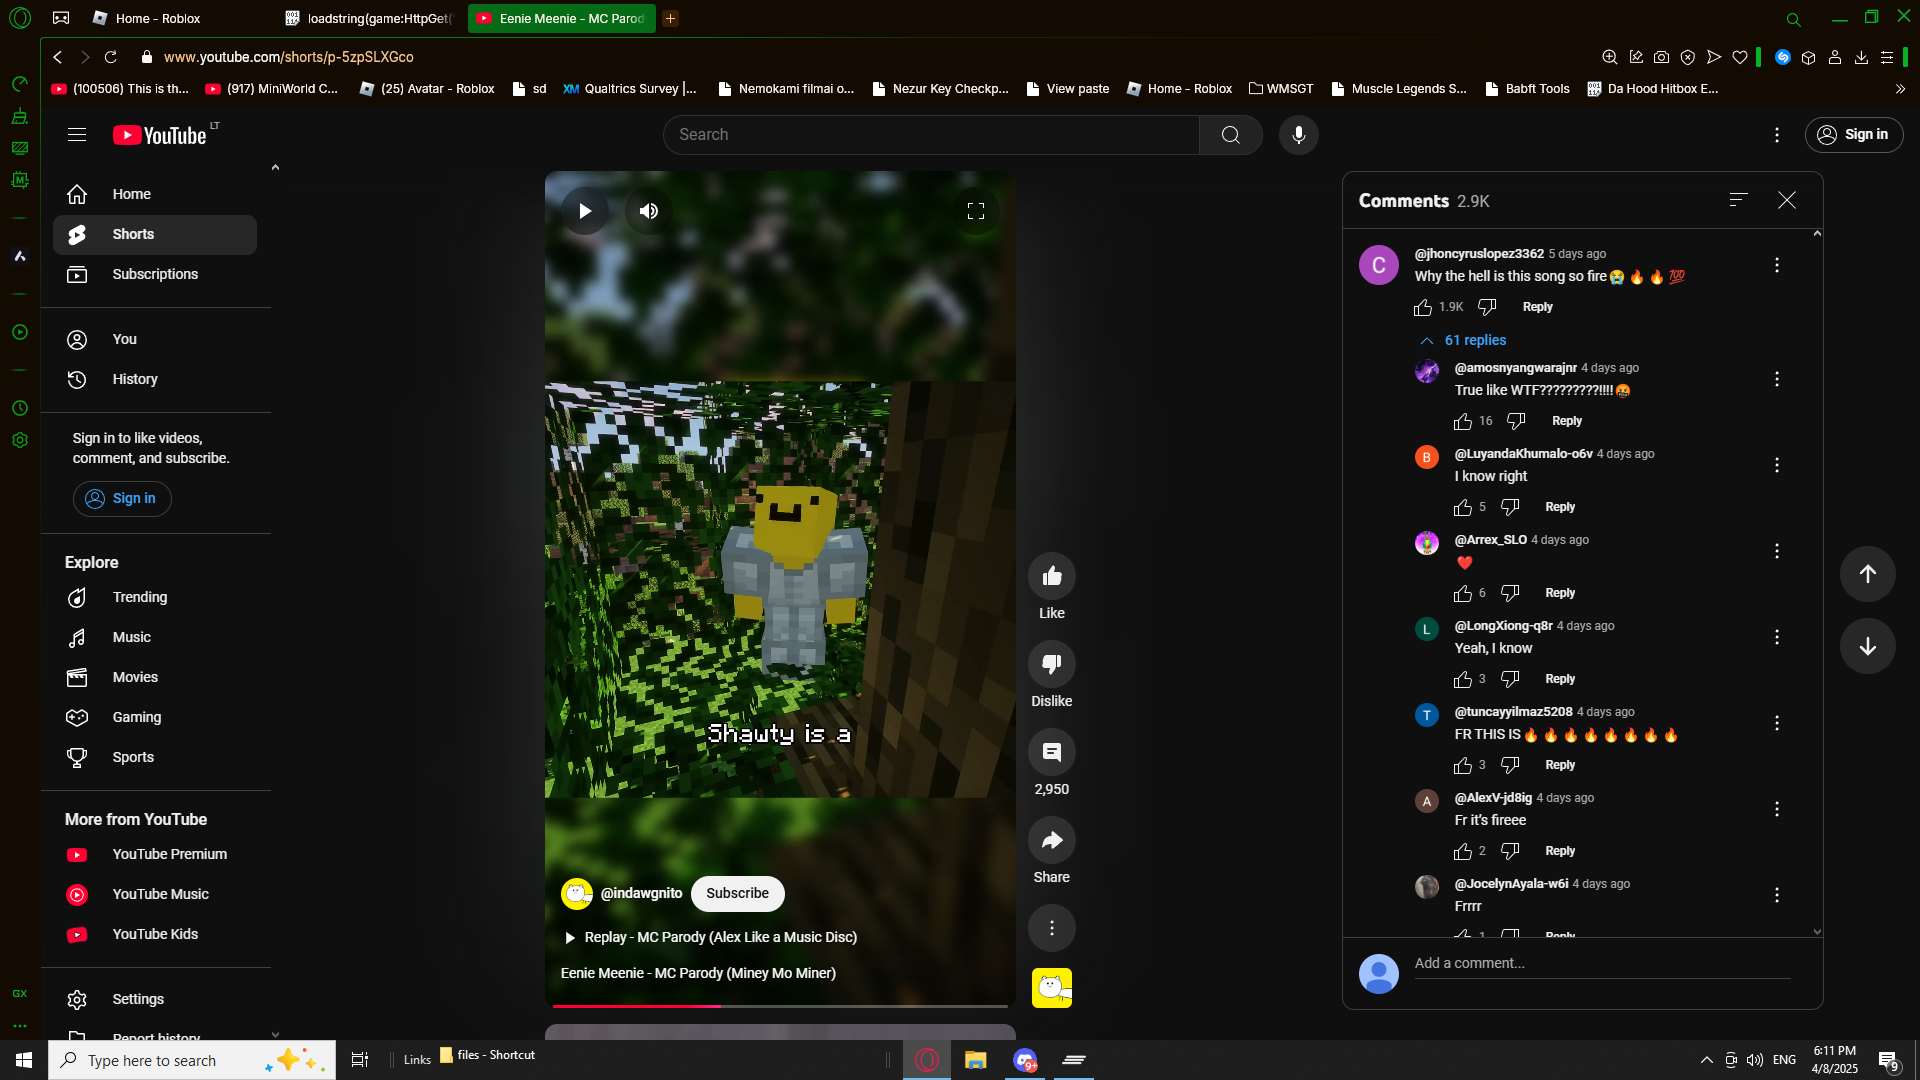Mute the video volume
This screenshot has height=1080, width=1920.
(x=649, y=211)
